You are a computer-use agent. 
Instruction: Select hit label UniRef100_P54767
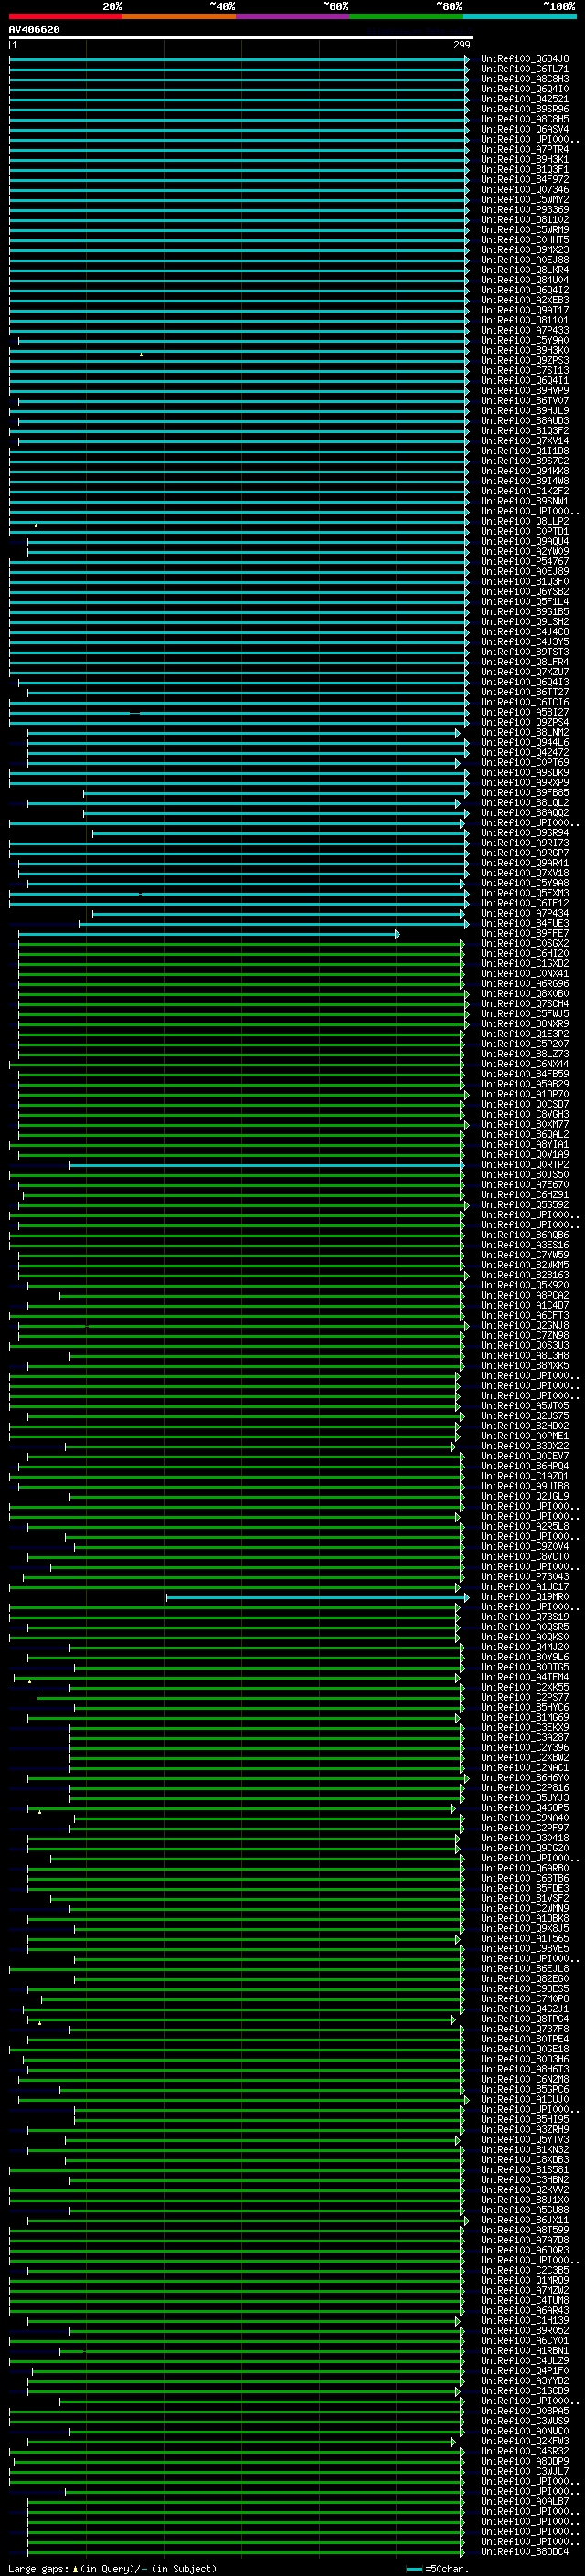[525, 562]
